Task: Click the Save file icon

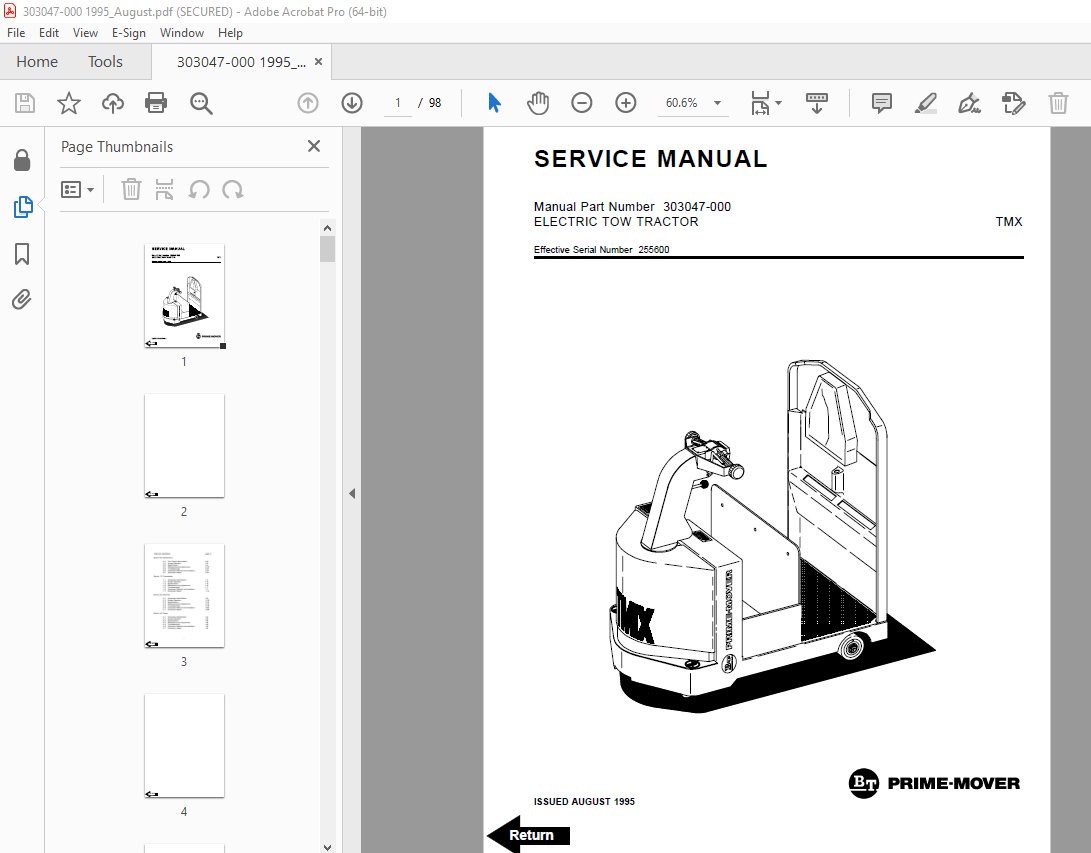Action: click(x=25, y=103)
